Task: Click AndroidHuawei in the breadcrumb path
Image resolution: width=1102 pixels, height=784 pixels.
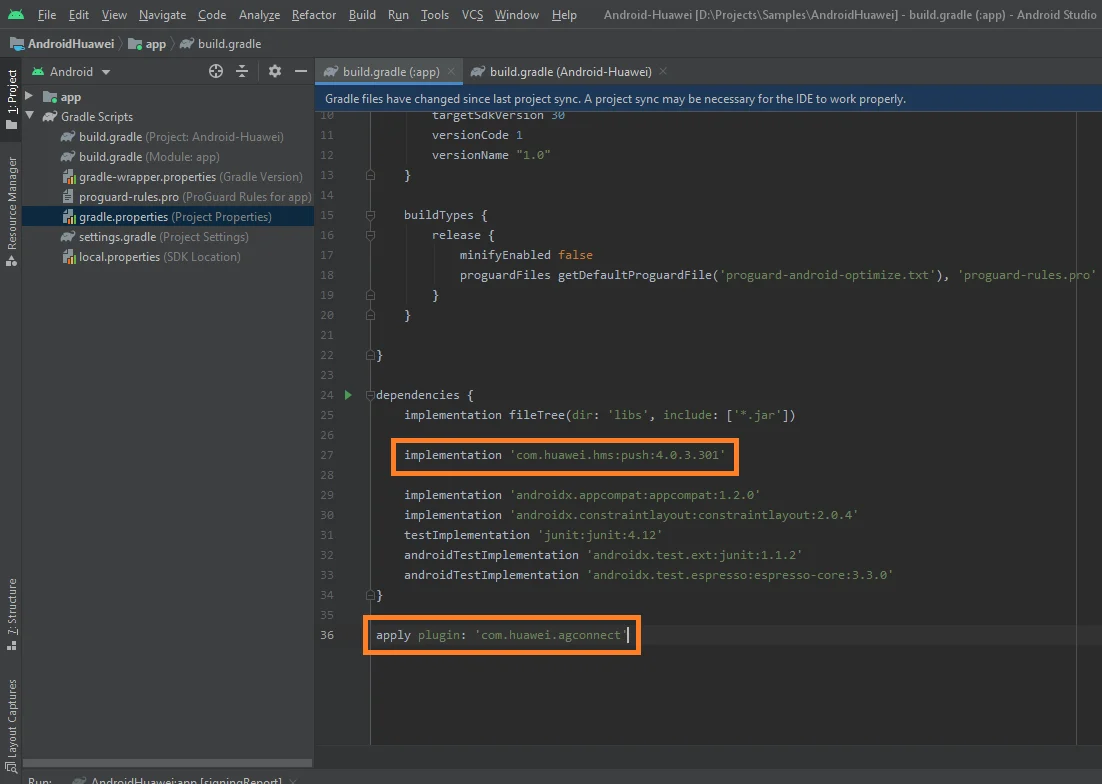Action: [70, 44]
